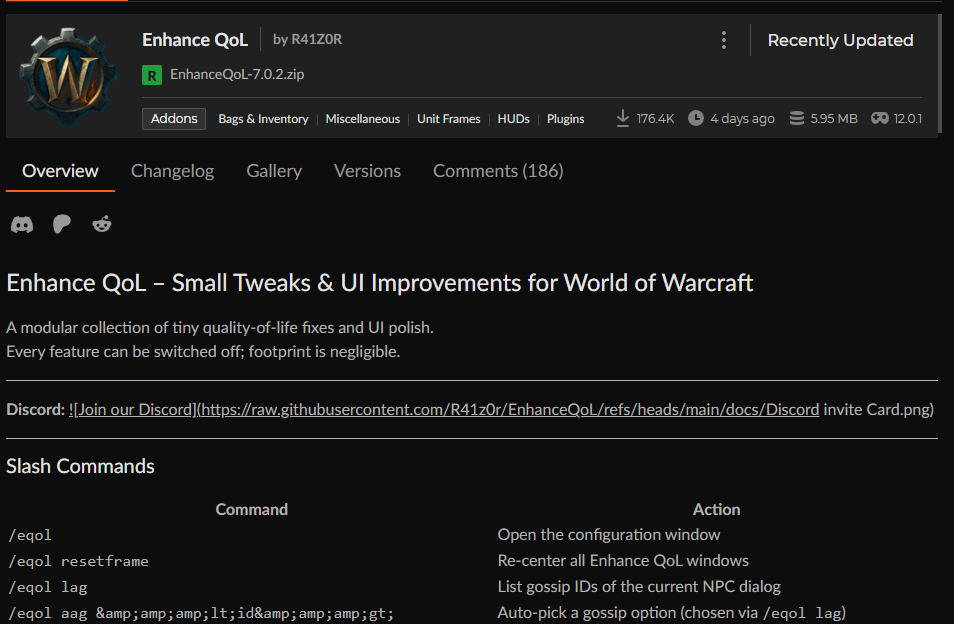Image resolution: width=954 pixels, height=624 pixels.
Task: Click 'Re-center all Enhance QoL windows' cell
Action: pos(623,561)
